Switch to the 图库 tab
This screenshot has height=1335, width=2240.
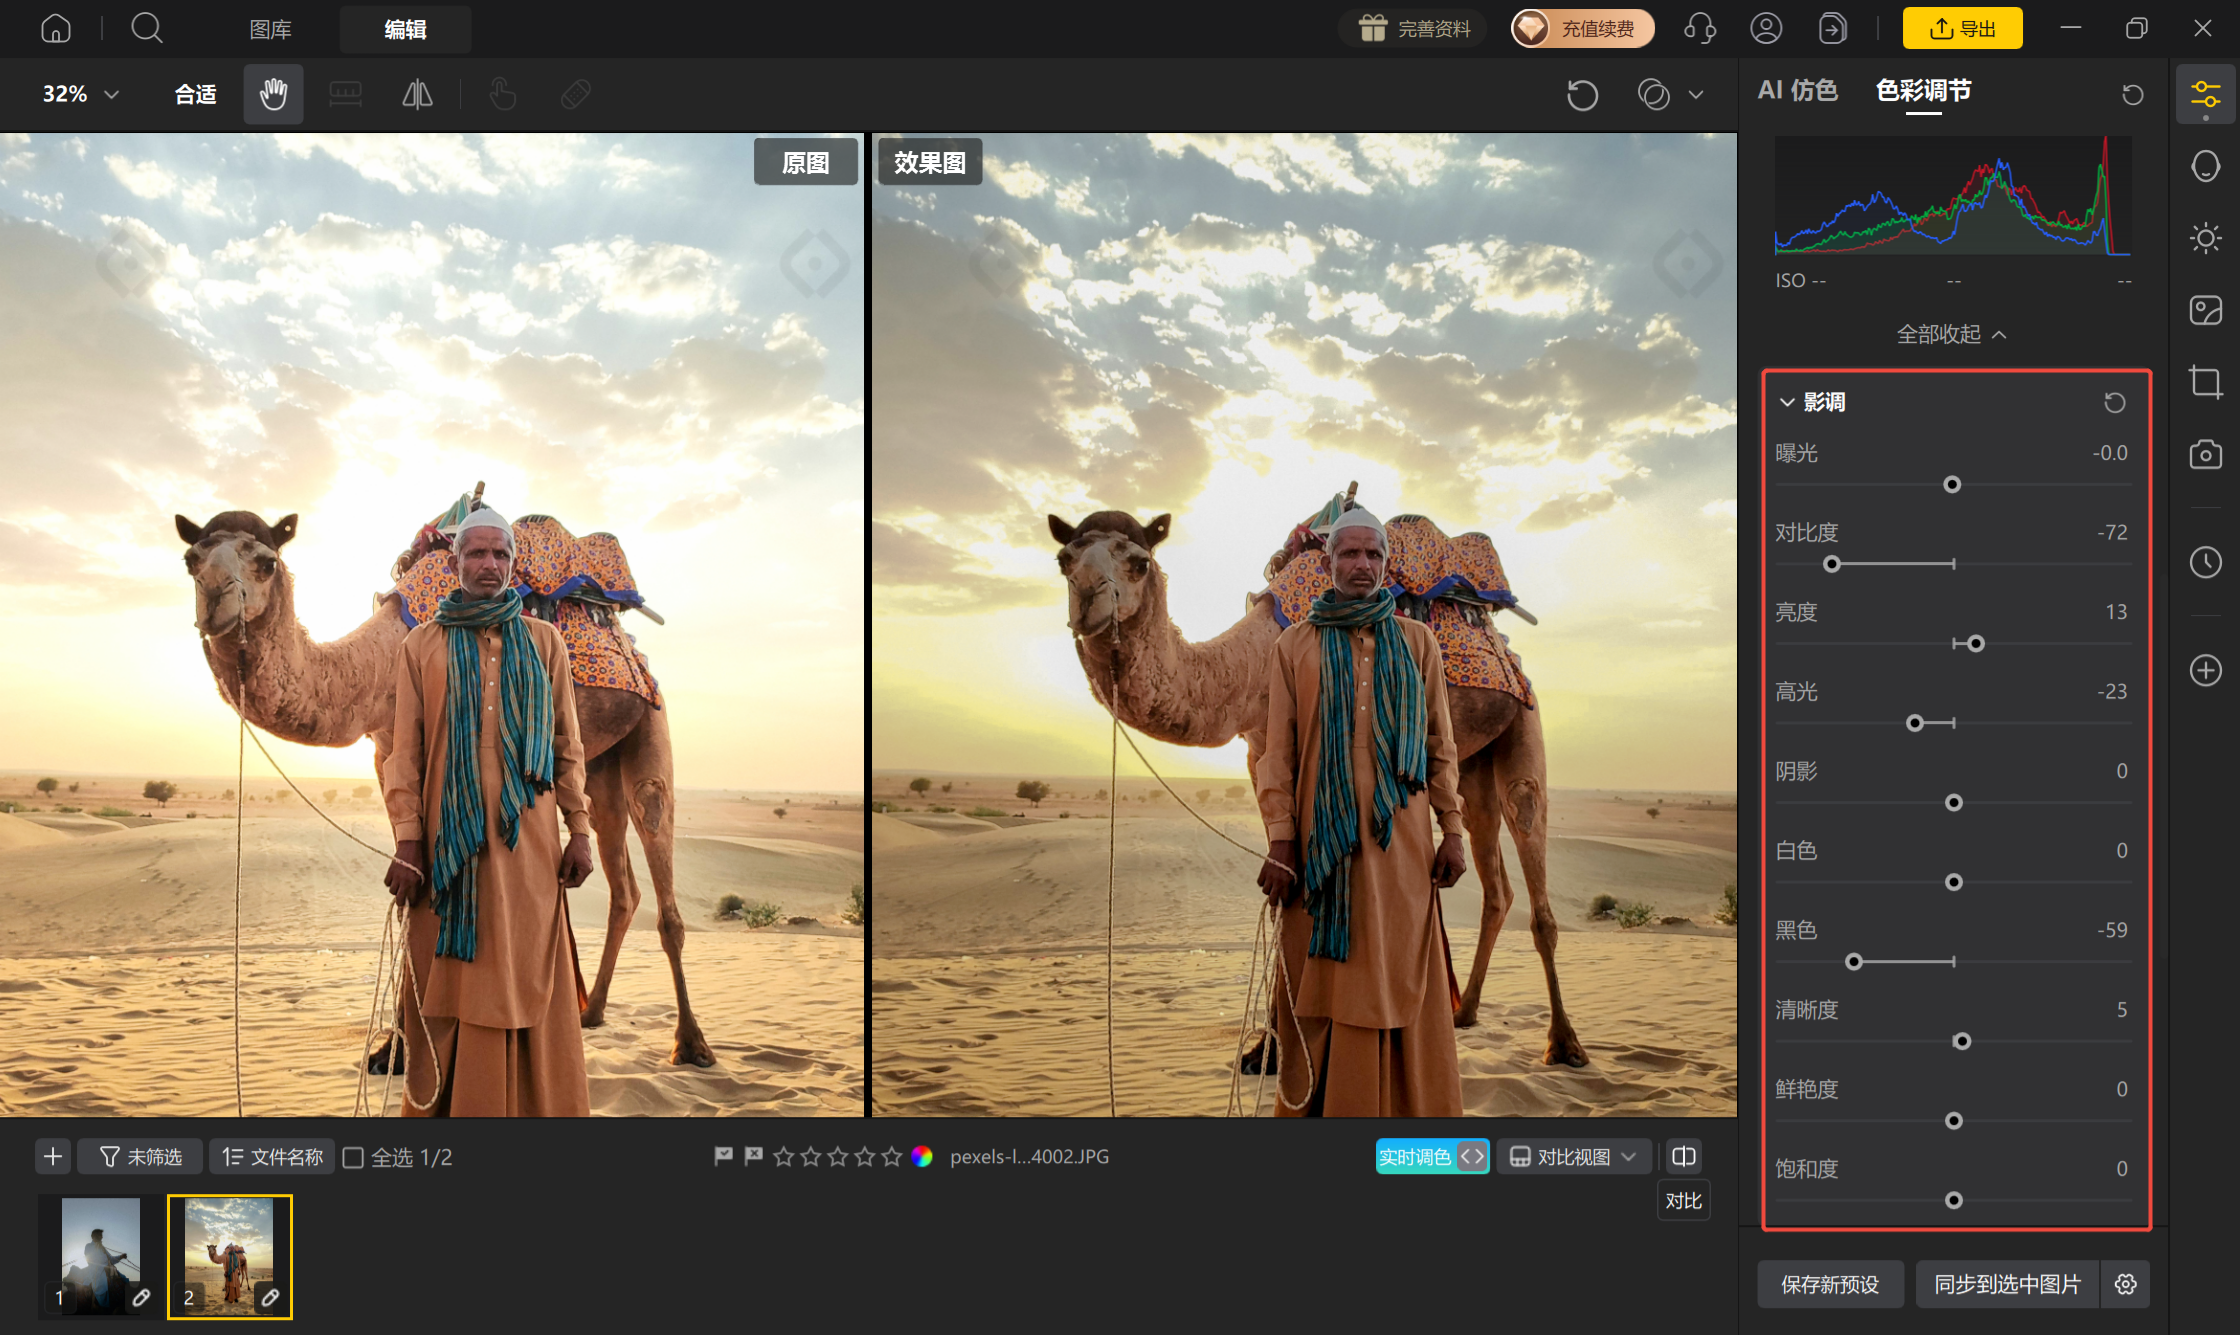(270, 29)
